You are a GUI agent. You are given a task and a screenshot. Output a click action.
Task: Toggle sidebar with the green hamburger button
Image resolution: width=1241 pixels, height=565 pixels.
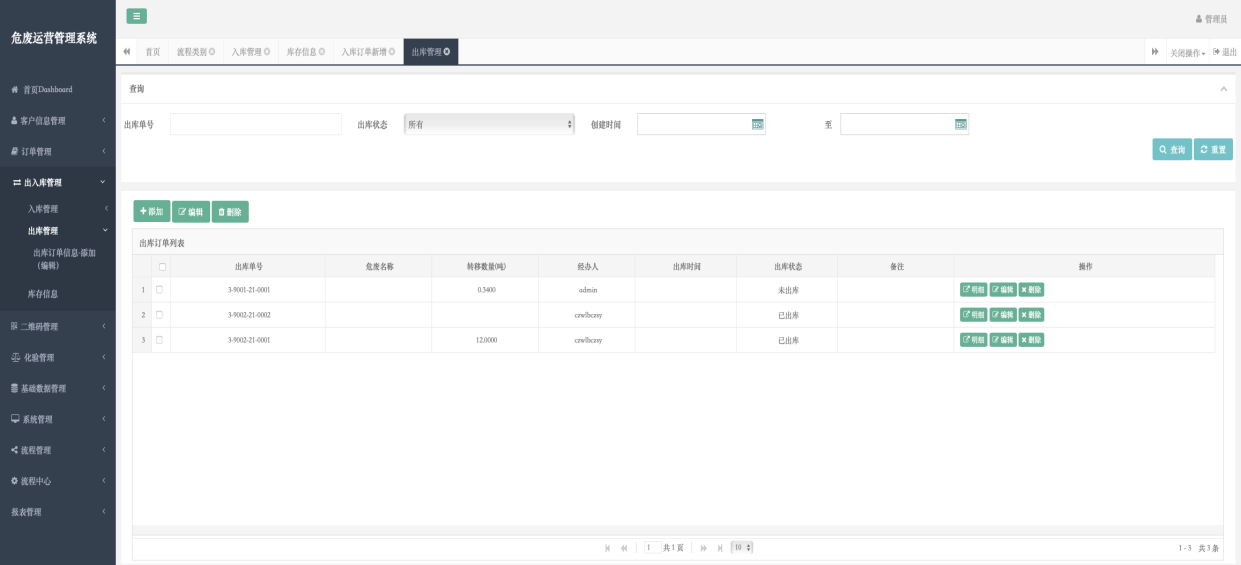136,16
